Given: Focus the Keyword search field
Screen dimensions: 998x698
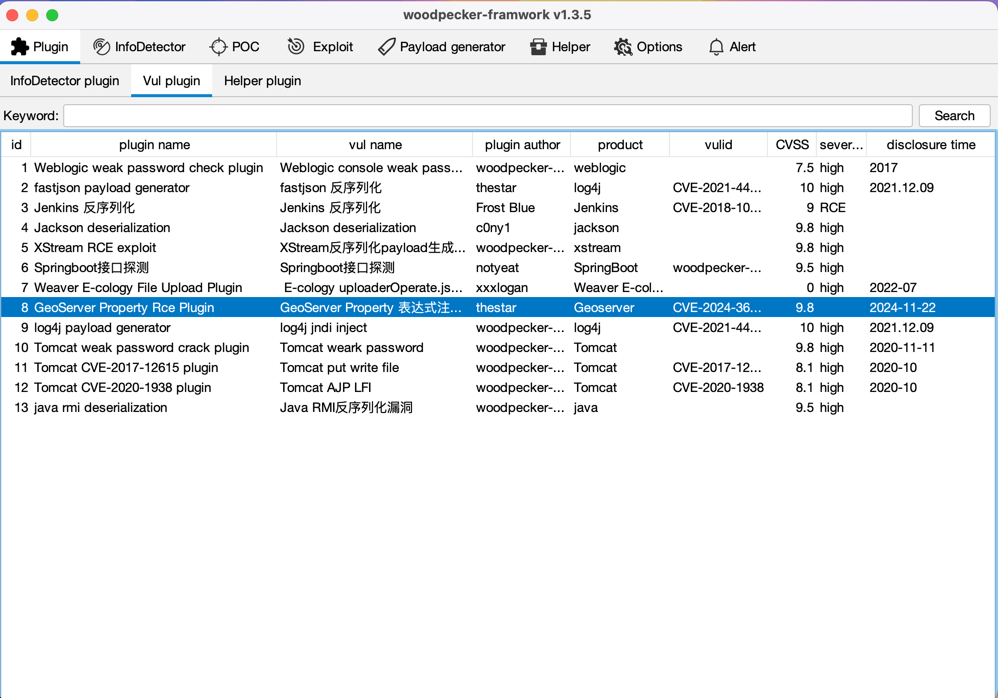Looking at the screenshot, I should (488, 116).
